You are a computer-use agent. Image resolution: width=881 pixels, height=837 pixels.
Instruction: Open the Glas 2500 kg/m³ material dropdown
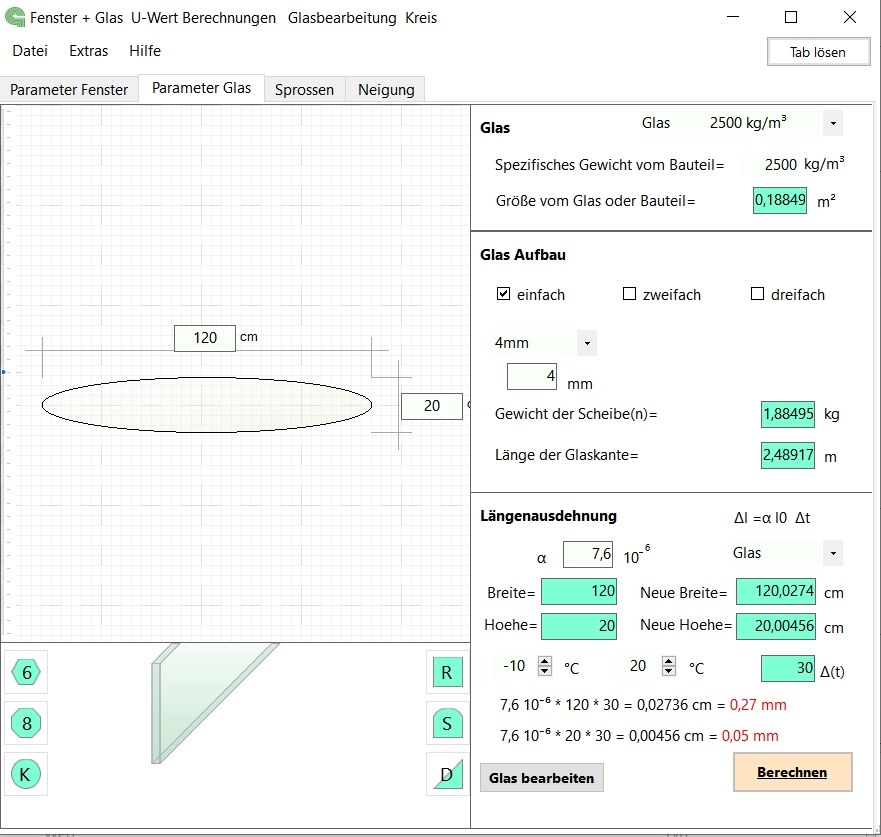(x=833, y=124)
